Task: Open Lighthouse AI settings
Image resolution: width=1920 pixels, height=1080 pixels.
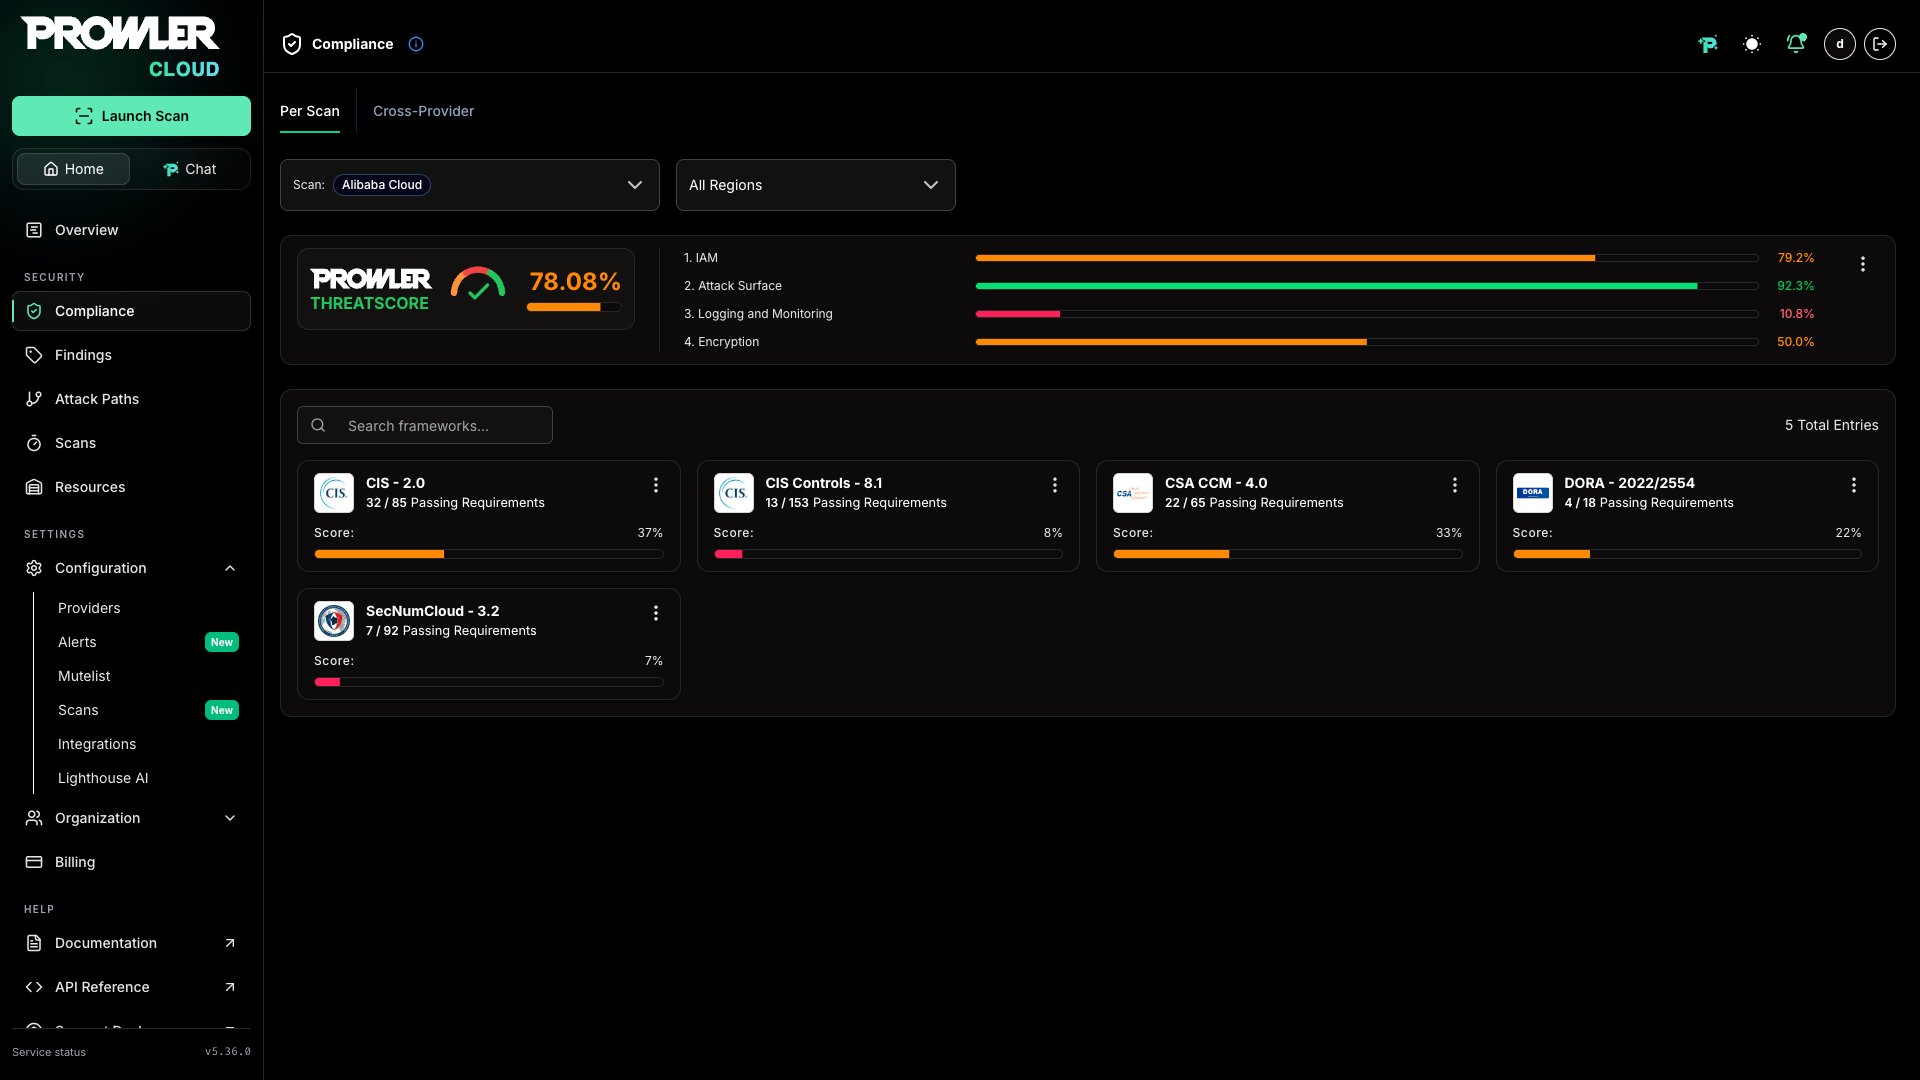Action: 103,778
